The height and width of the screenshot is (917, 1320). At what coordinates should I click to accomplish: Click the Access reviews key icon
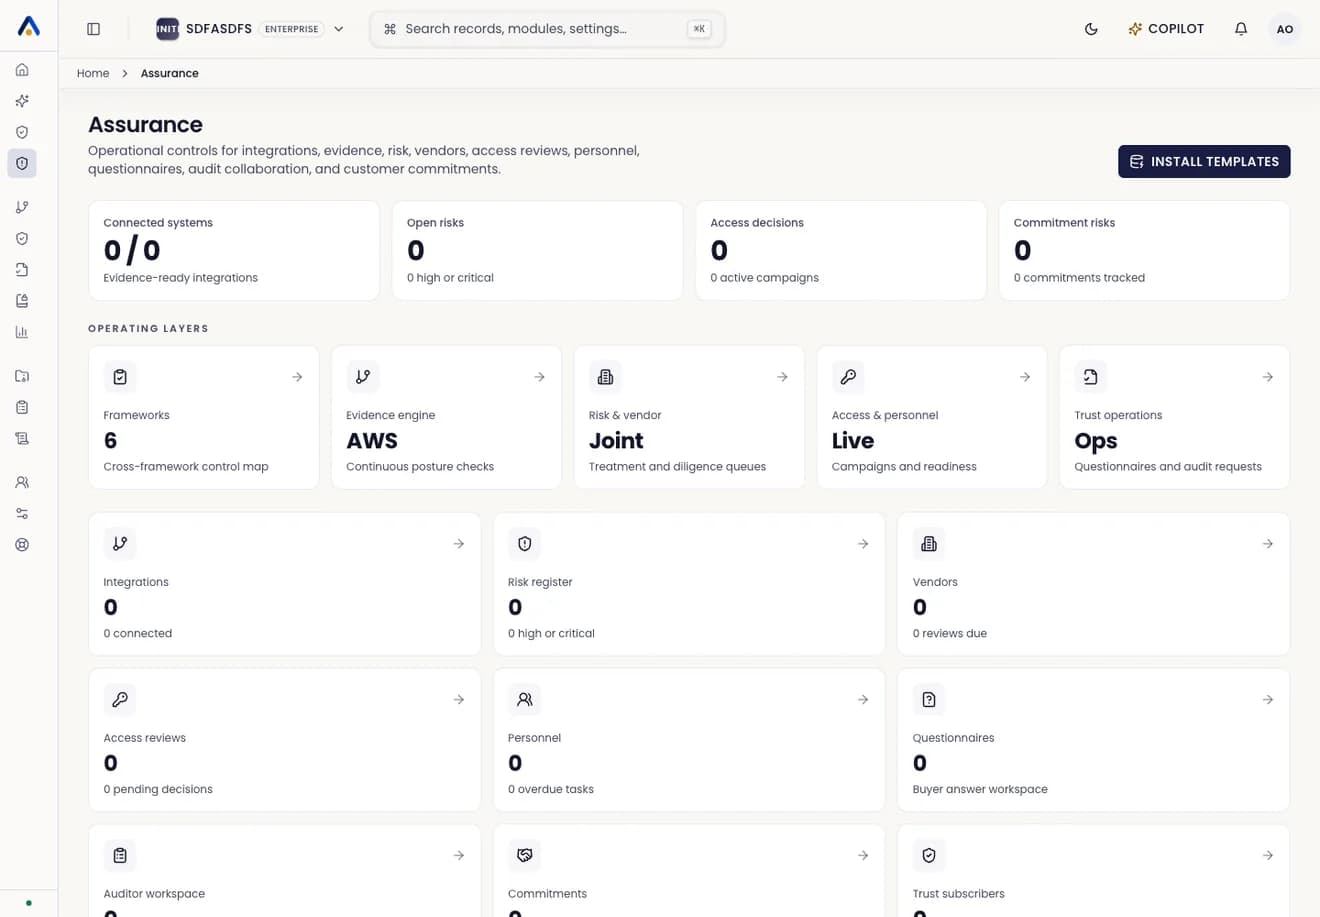(120, 700)
